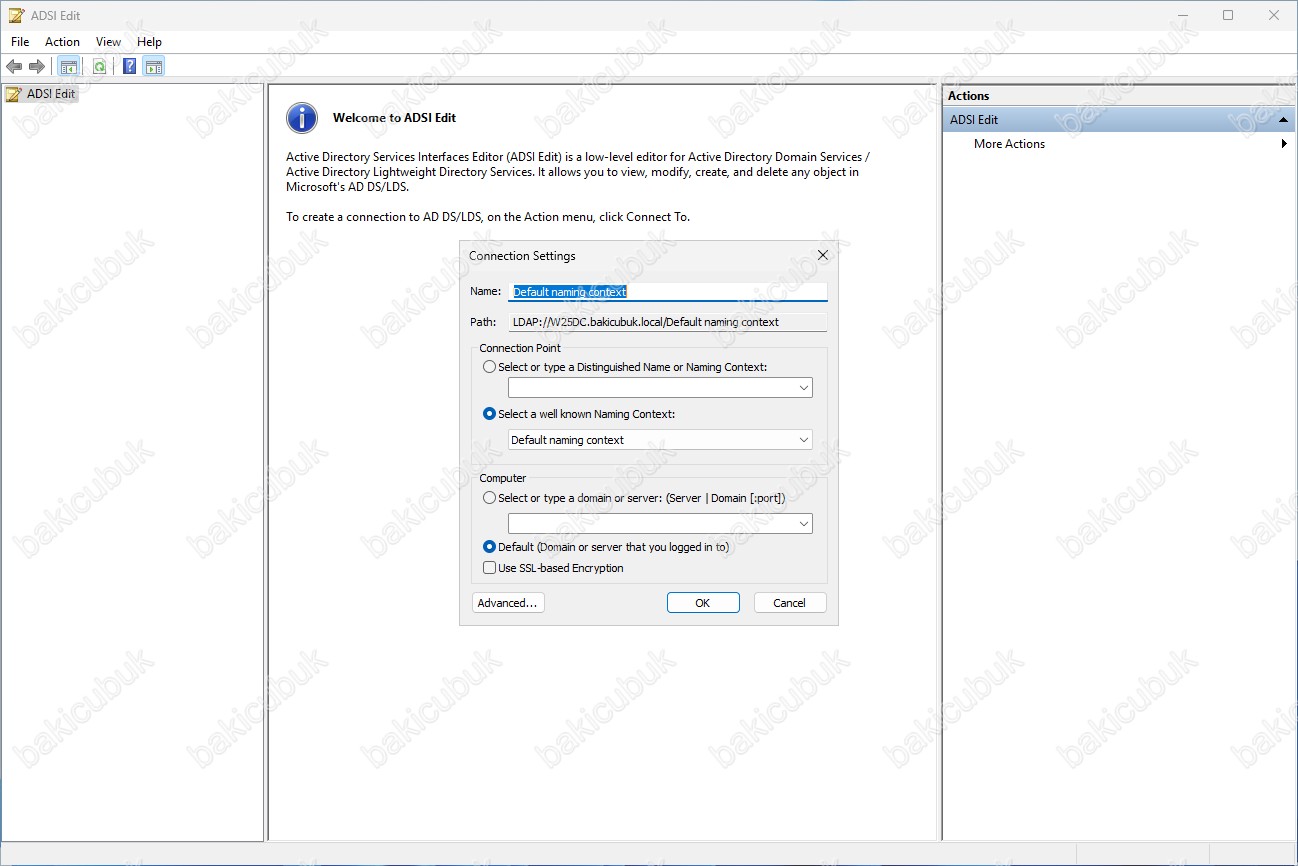Click OK in Connection Settings
This screenshot has height=866, width=1298.
point(703,603)
